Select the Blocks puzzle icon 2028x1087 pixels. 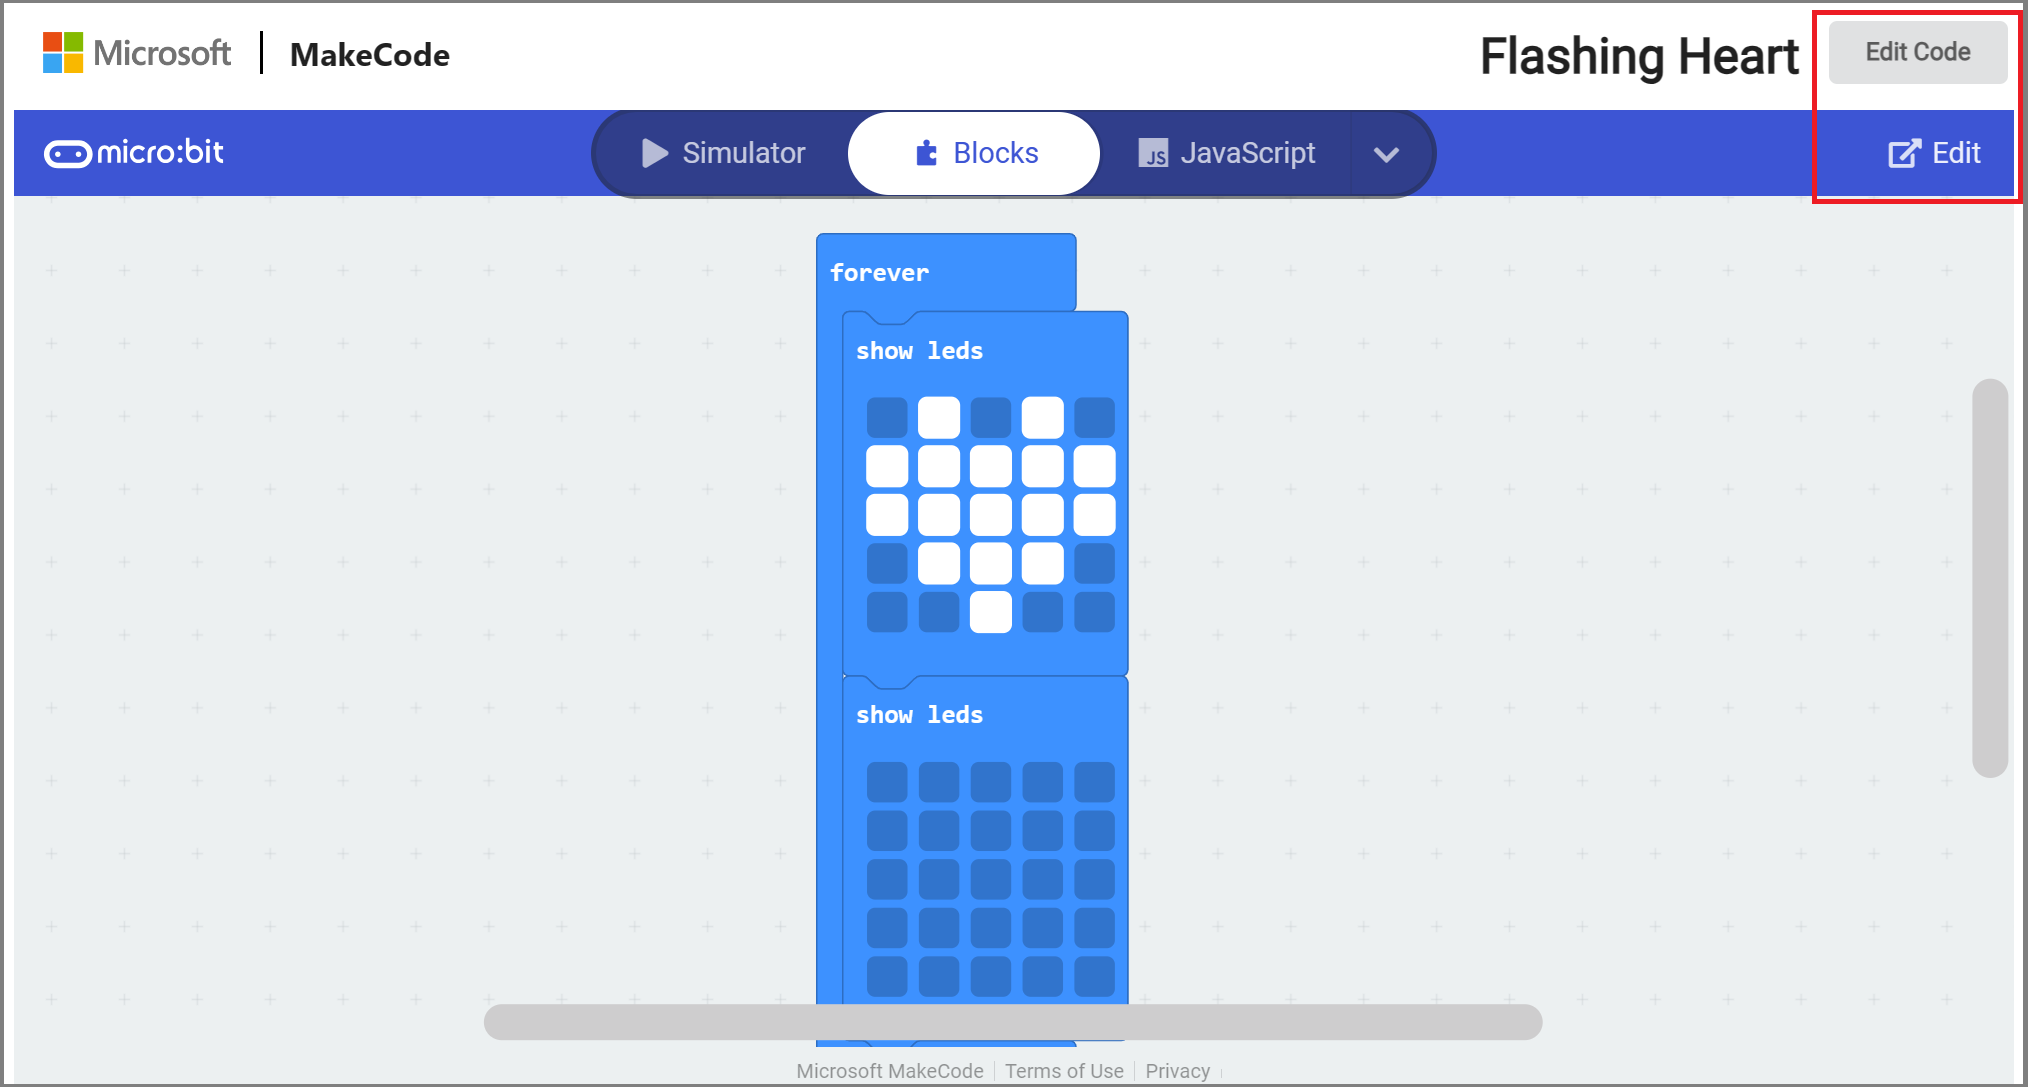click(924, 153)
